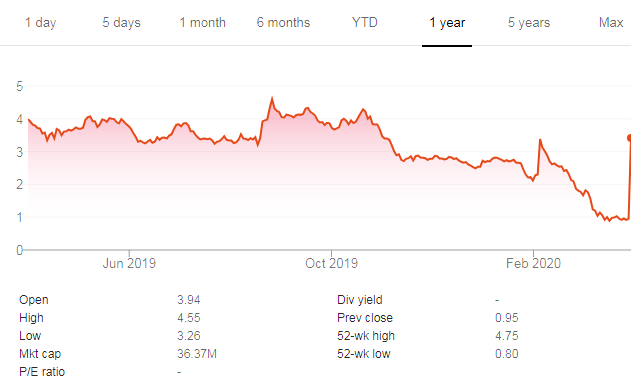
Task: Open the 1 month chart range
Action: [x=202, y=23]
